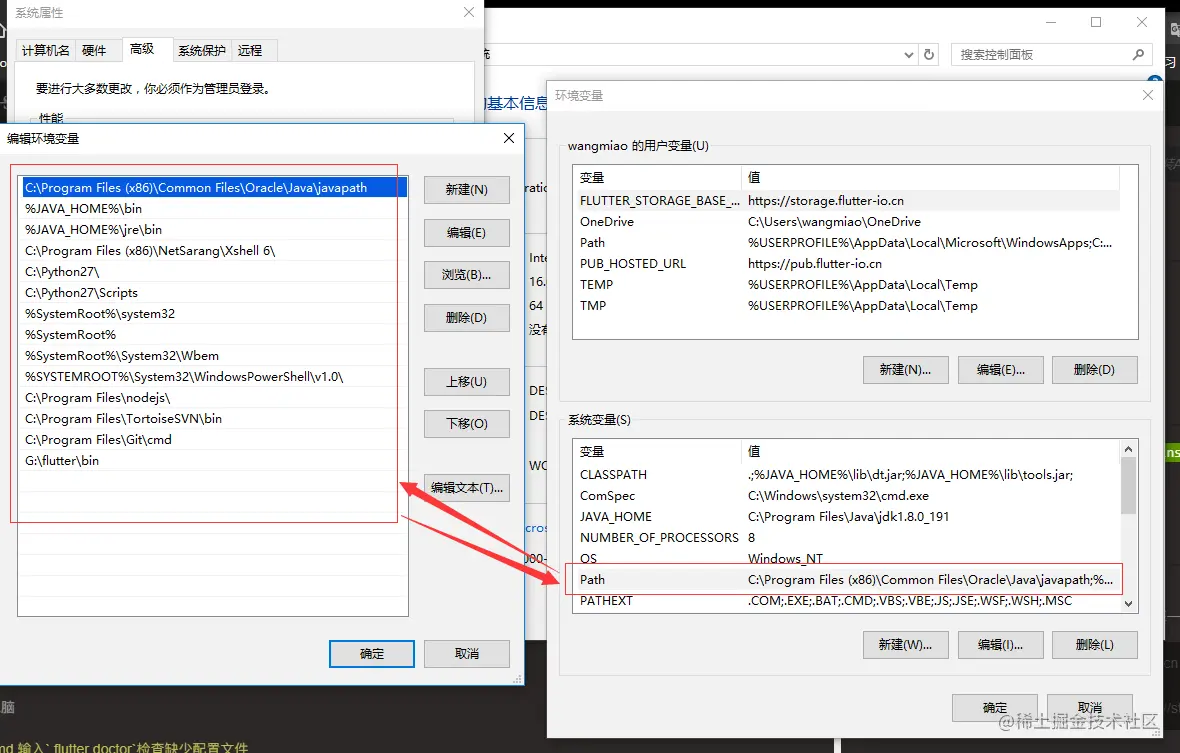Click the system variables scrollbar down arrow
The height and width of the screenshot is (753, 1180).
coord(1128,603)
